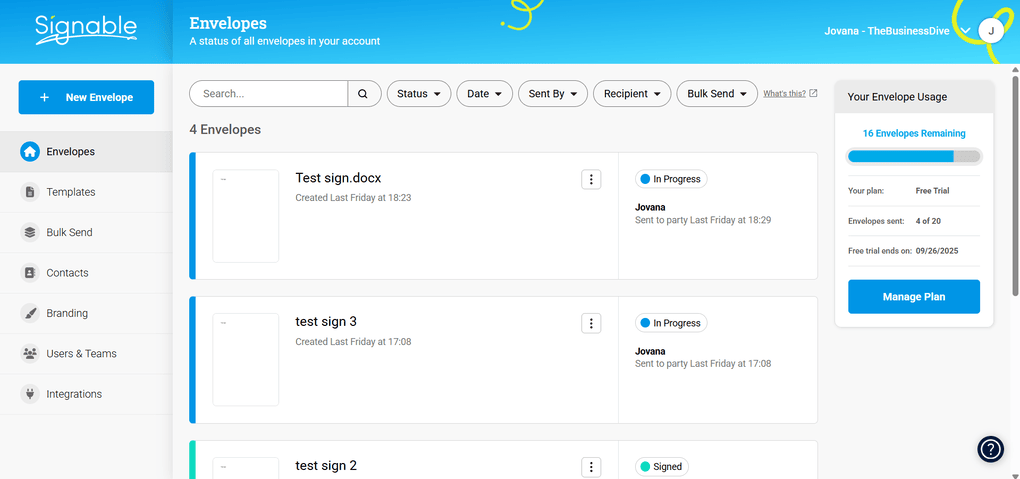The height and width of the screenshot is (479, 1020).
Task: Click the J user avatar
Action: 990,31
